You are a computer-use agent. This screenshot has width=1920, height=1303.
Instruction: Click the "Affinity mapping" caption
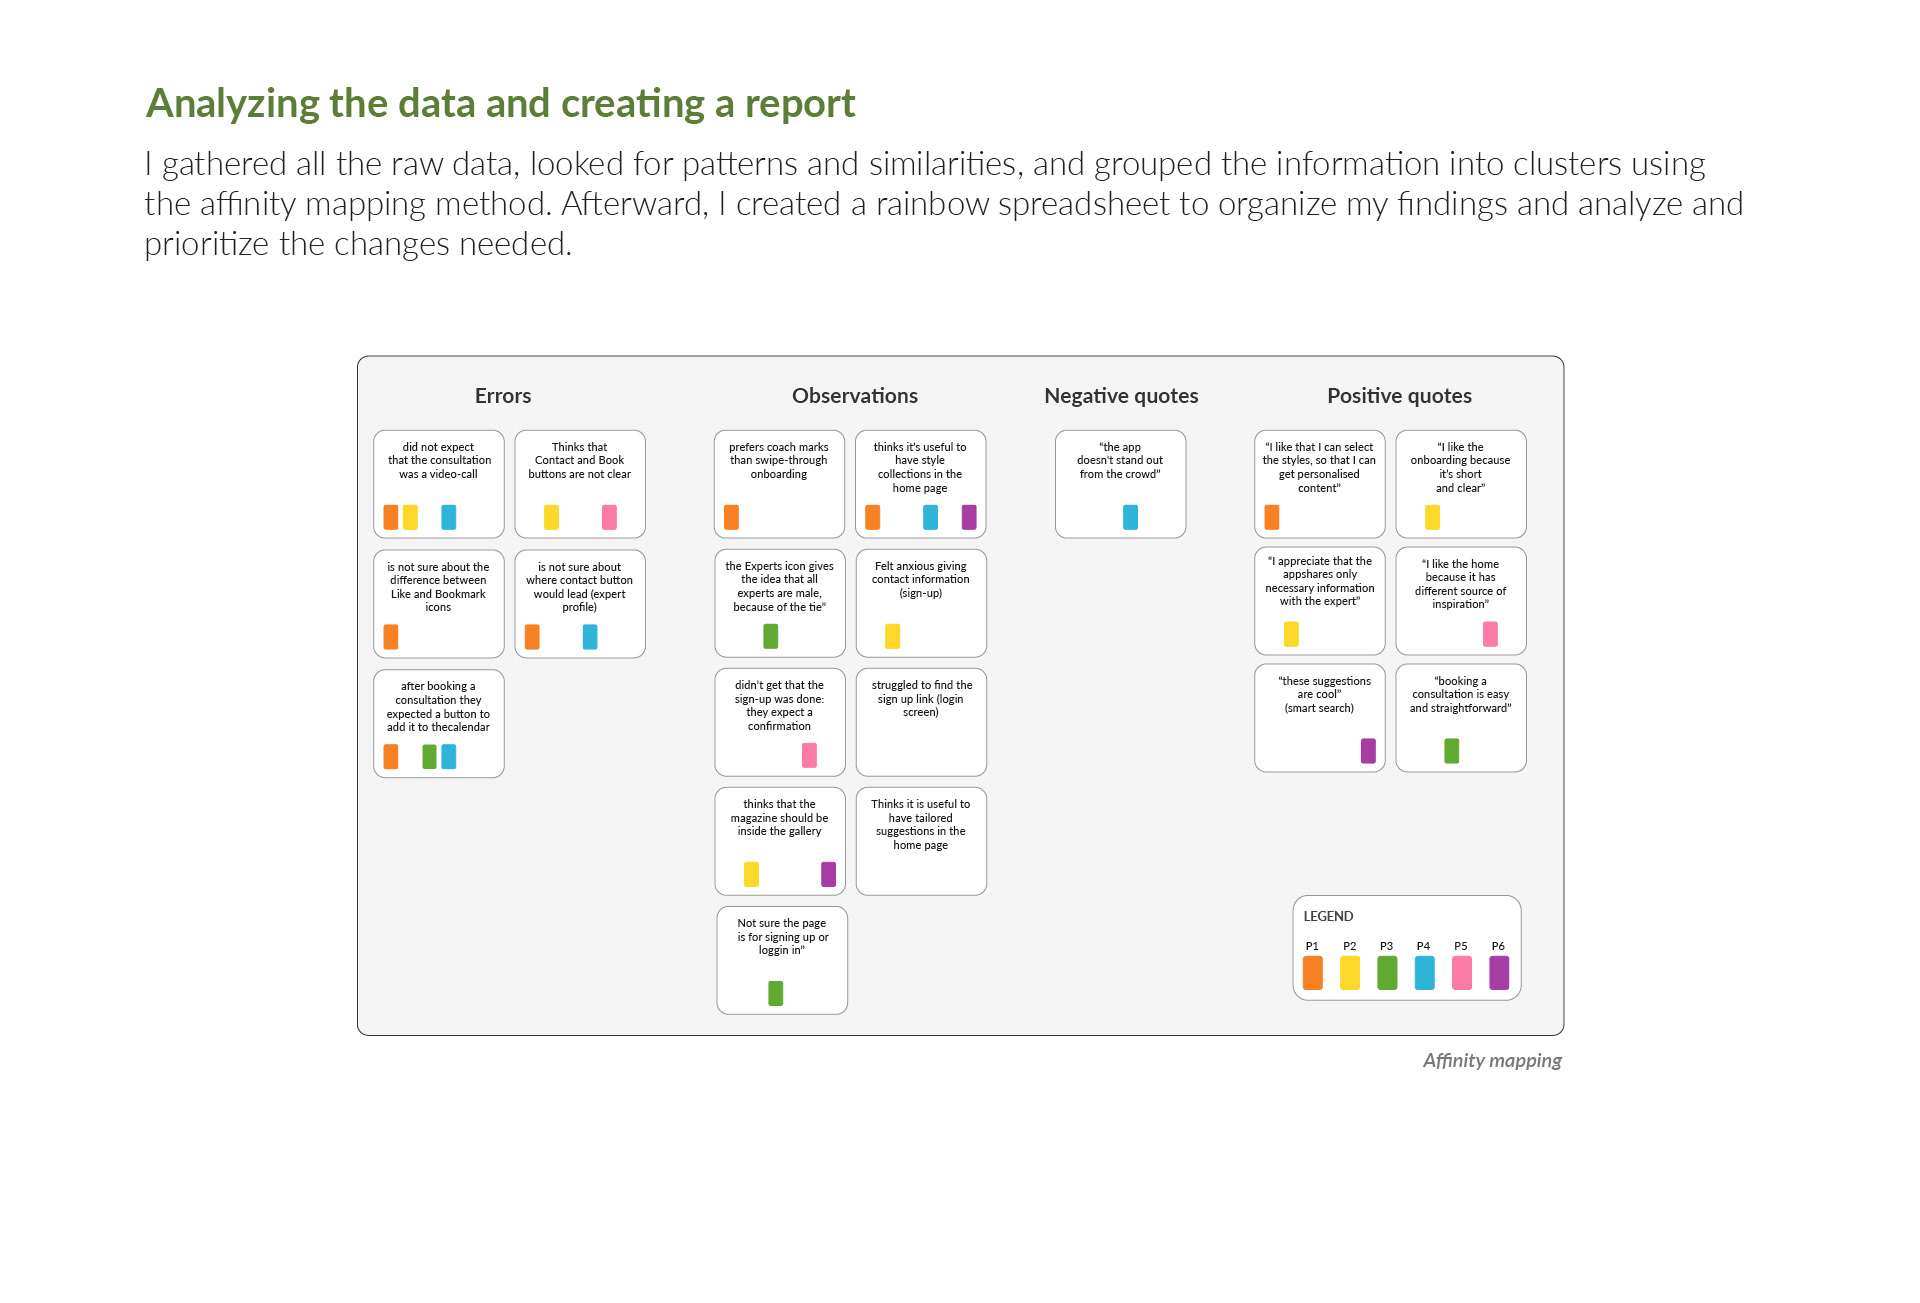[x=1491, y=1061]
